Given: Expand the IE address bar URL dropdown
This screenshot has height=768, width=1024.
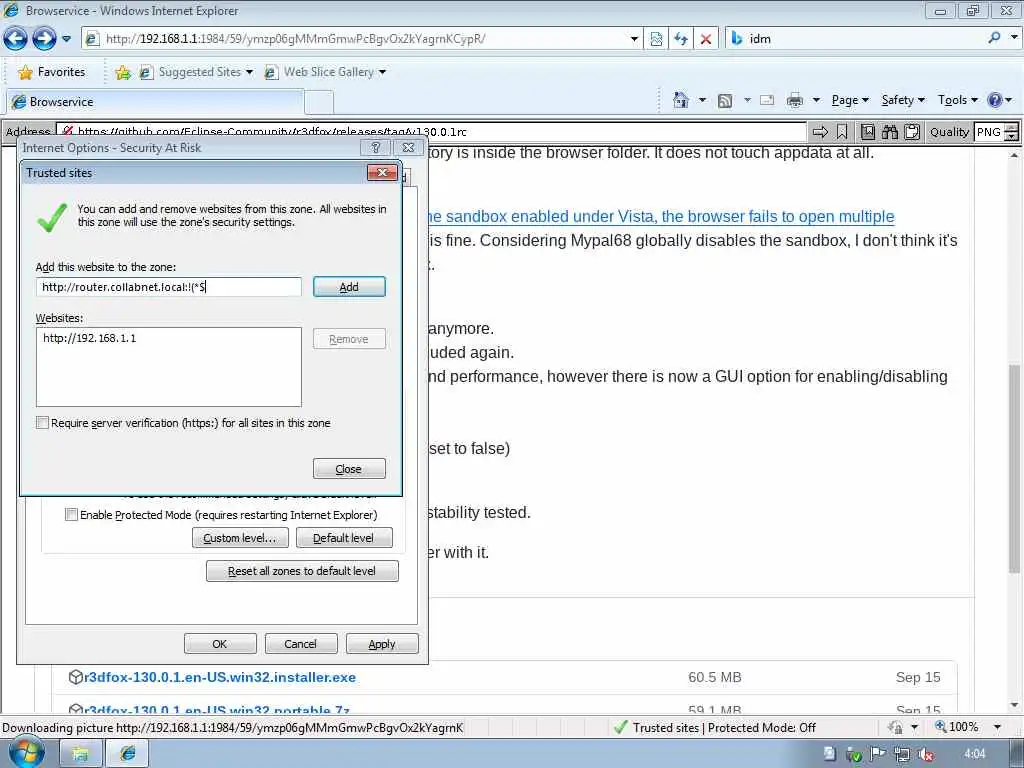Looking at the screenshot, I should pos(633,39).
